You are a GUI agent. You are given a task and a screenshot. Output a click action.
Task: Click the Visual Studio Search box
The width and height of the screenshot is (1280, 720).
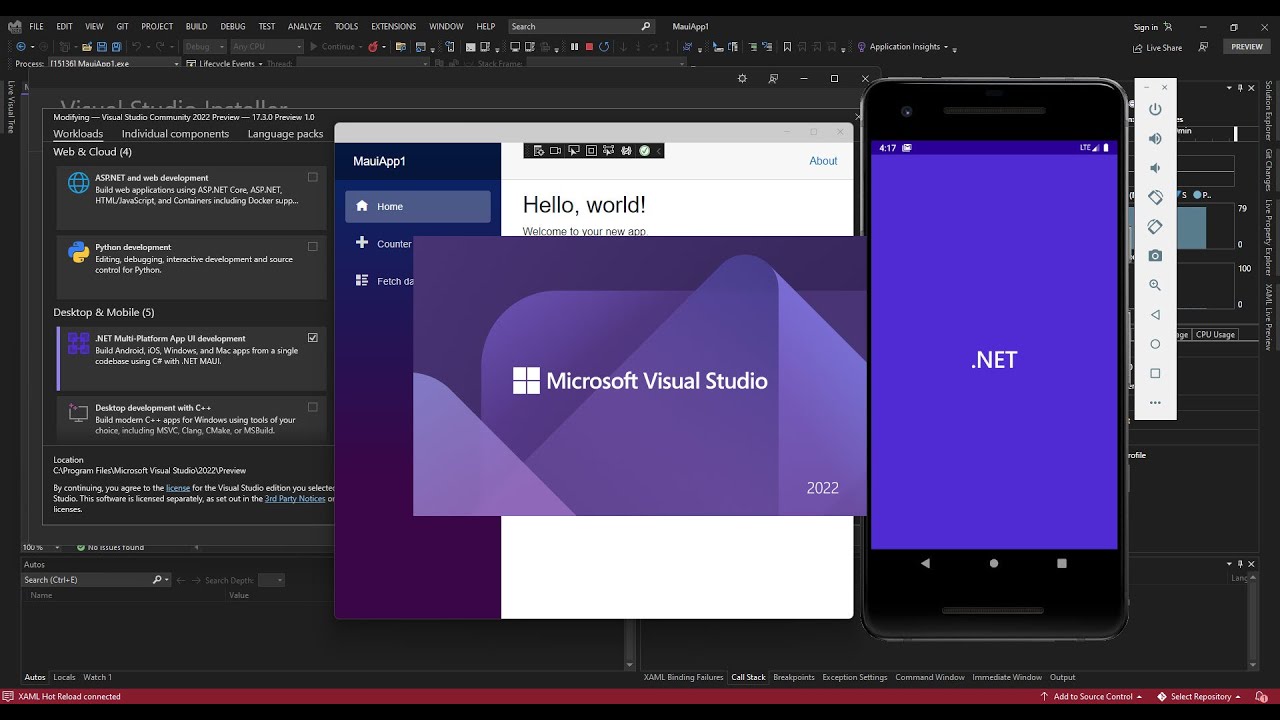tap(581, 26)
